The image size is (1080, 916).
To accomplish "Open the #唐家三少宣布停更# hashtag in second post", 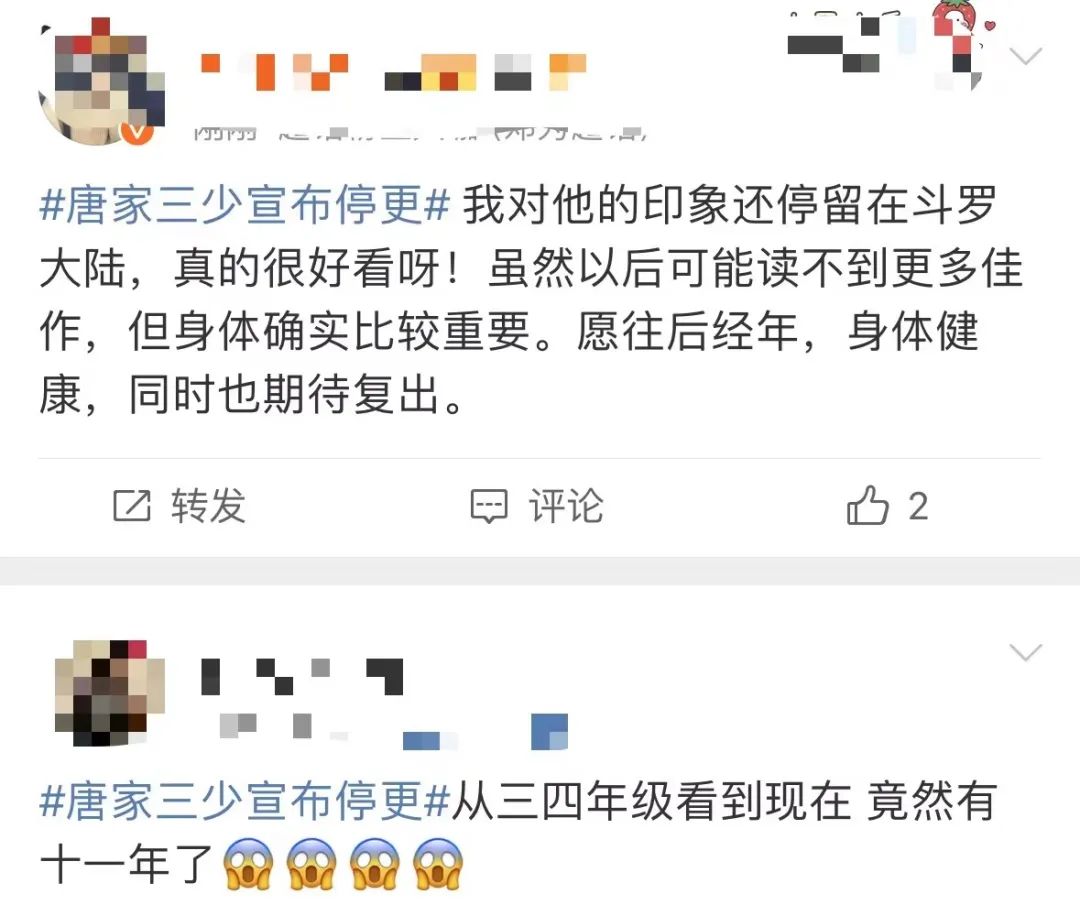I will pyautogui.click(x=245, y=801).
